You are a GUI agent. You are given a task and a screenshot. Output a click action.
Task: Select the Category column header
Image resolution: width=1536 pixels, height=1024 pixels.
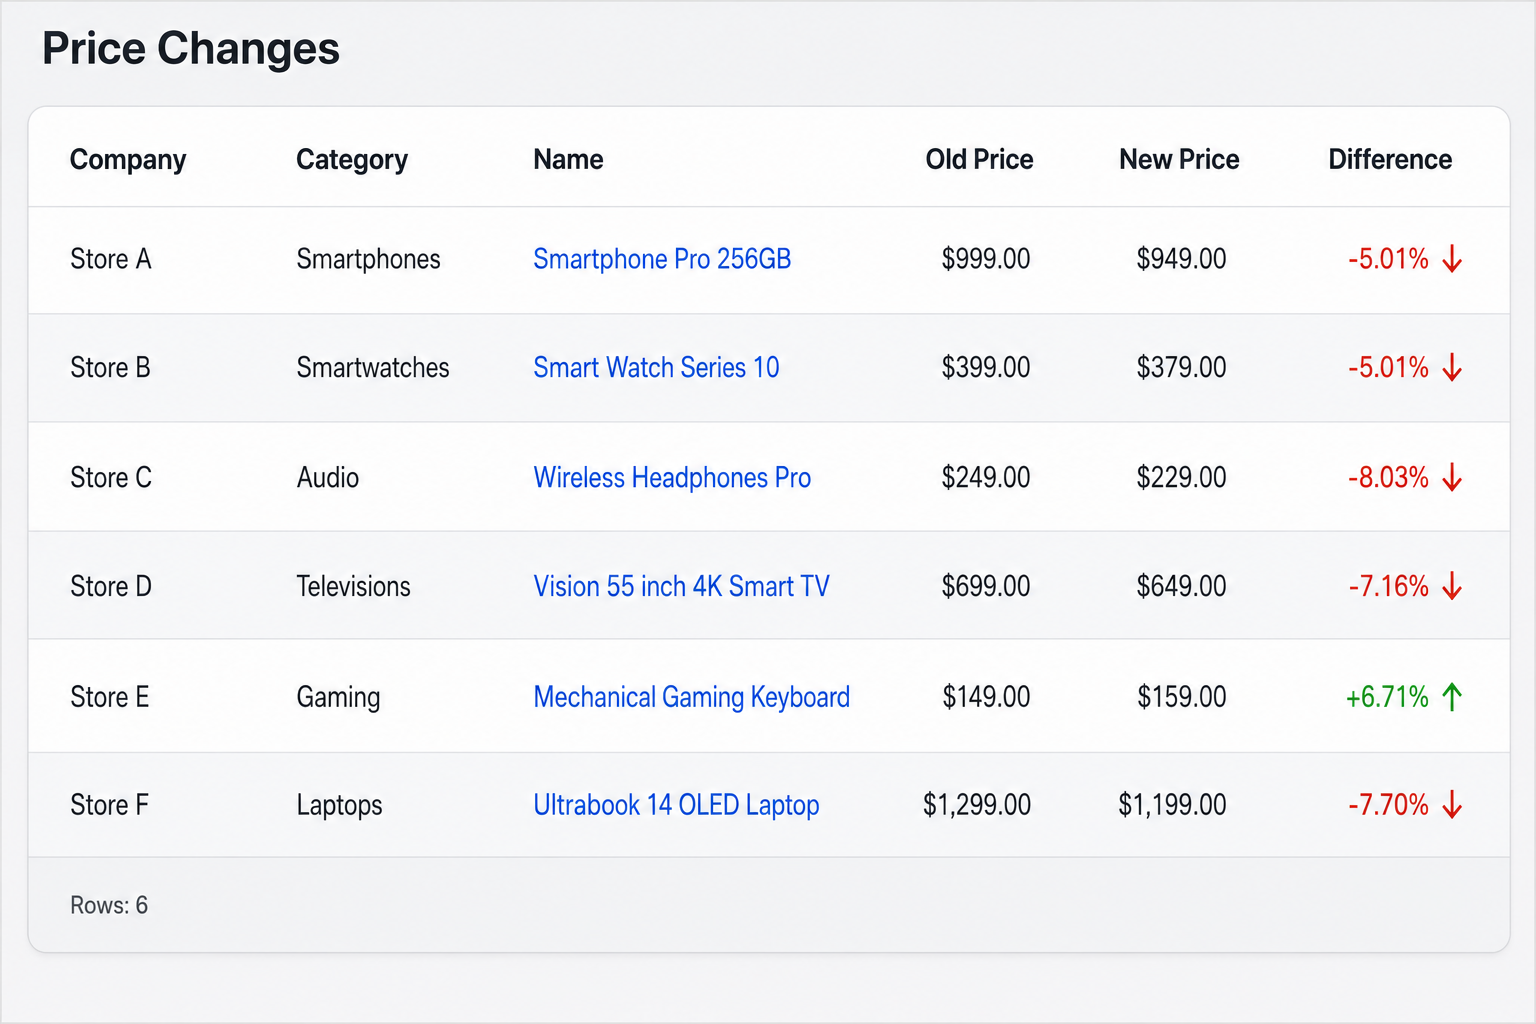352,160
